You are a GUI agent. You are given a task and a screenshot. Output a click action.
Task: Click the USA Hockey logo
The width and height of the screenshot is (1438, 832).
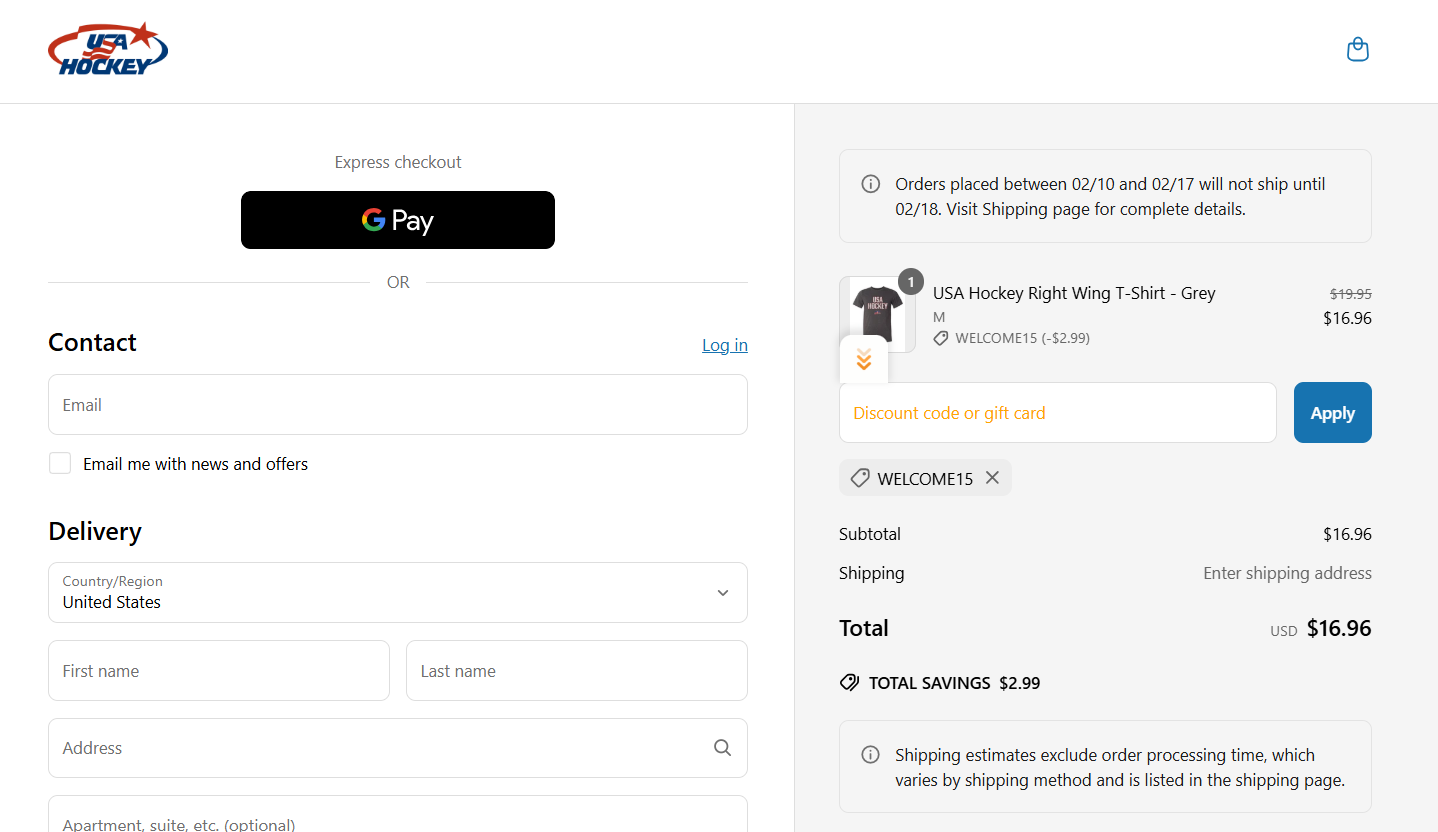click(x=108, y=50)
